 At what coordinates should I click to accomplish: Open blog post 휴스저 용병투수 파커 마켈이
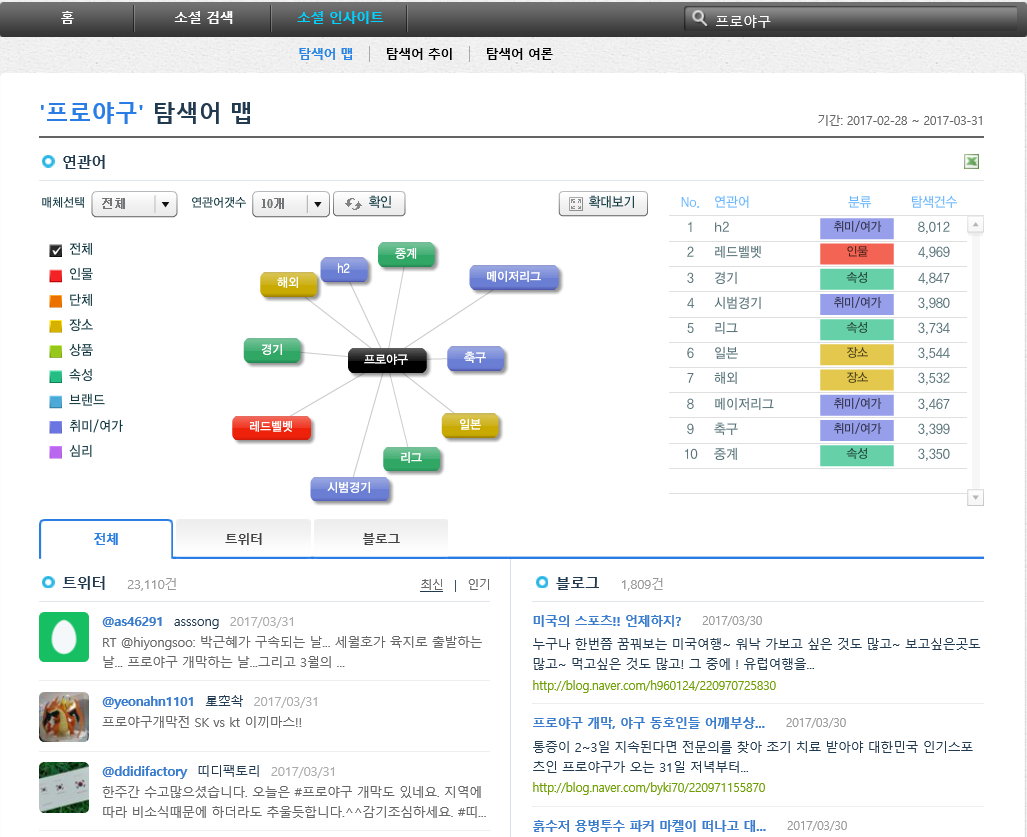point(649,826)
